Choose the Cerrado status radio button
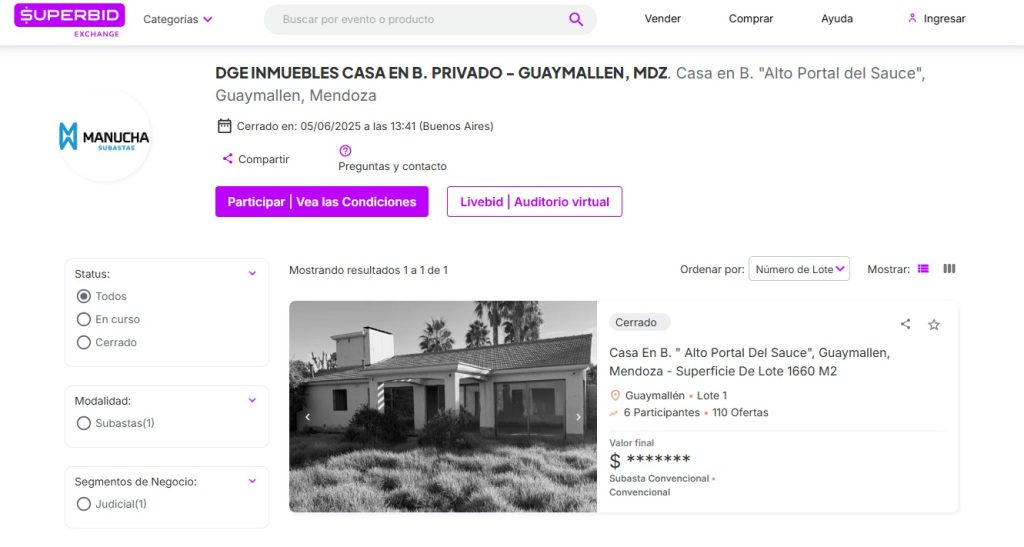This screenshot has height=547, width=1024. coord(84,342)
